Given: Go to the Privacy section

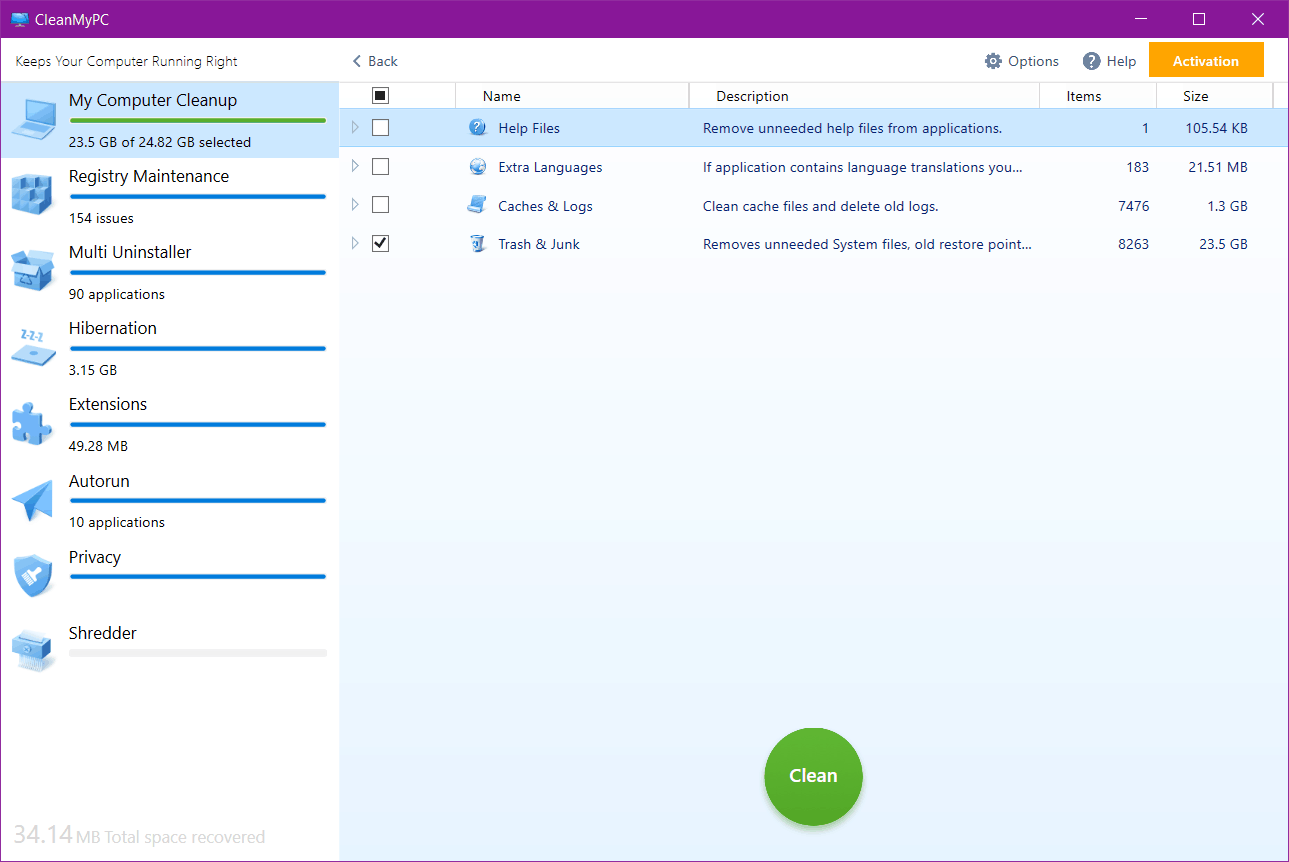Looking at the screenshot, I should tap(170, 577).
